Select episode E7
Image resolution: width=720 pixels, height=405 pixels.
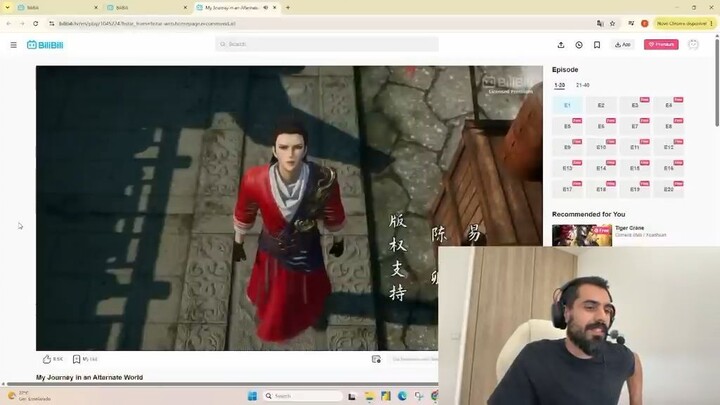pos(635,126)
